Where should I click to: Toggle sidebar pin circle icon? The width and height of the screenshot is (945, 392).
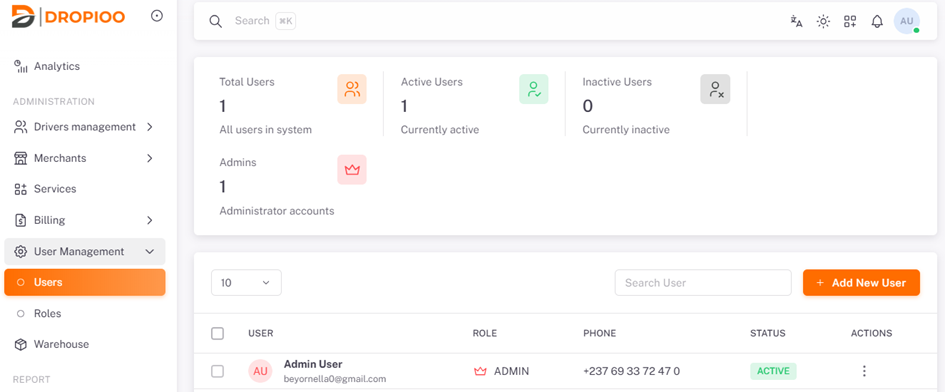[157, 16]
